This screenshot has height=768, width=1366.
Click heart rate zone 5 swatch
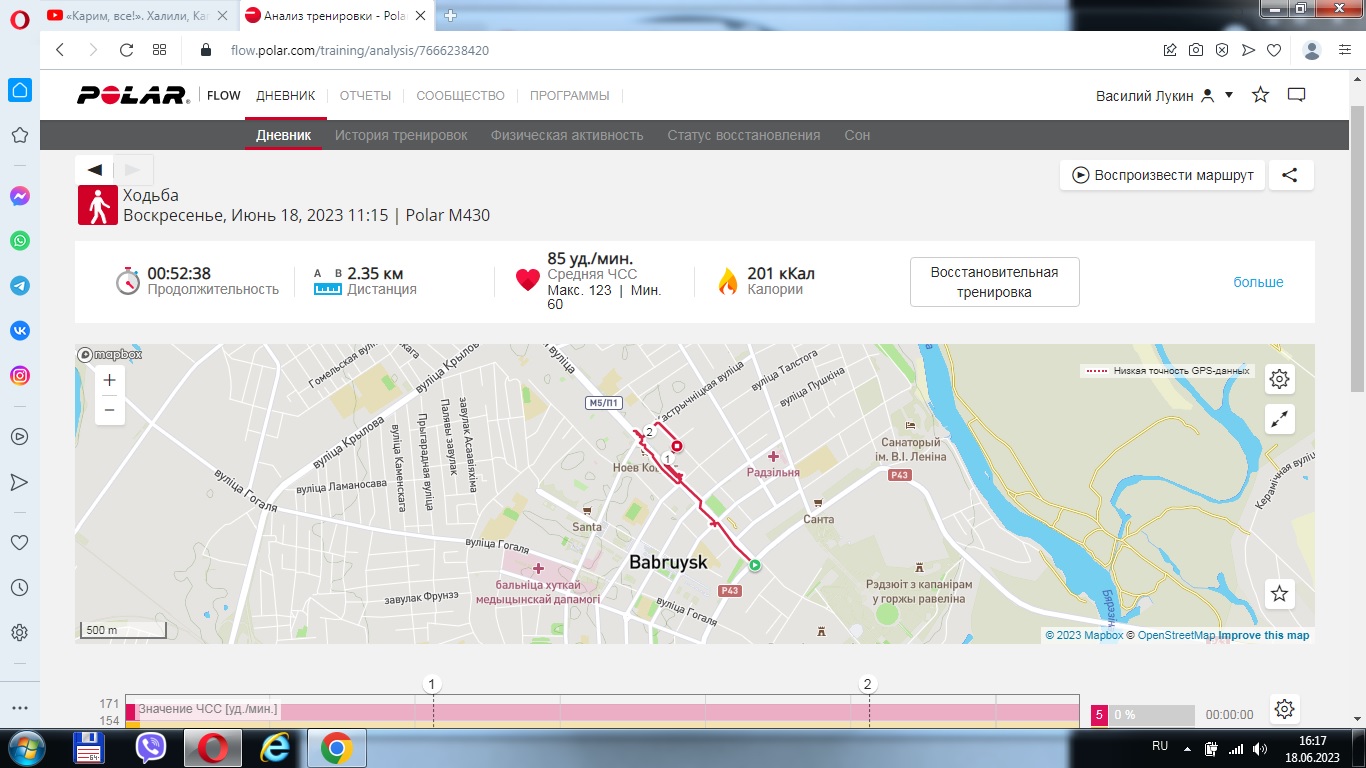coord(1099,715)
